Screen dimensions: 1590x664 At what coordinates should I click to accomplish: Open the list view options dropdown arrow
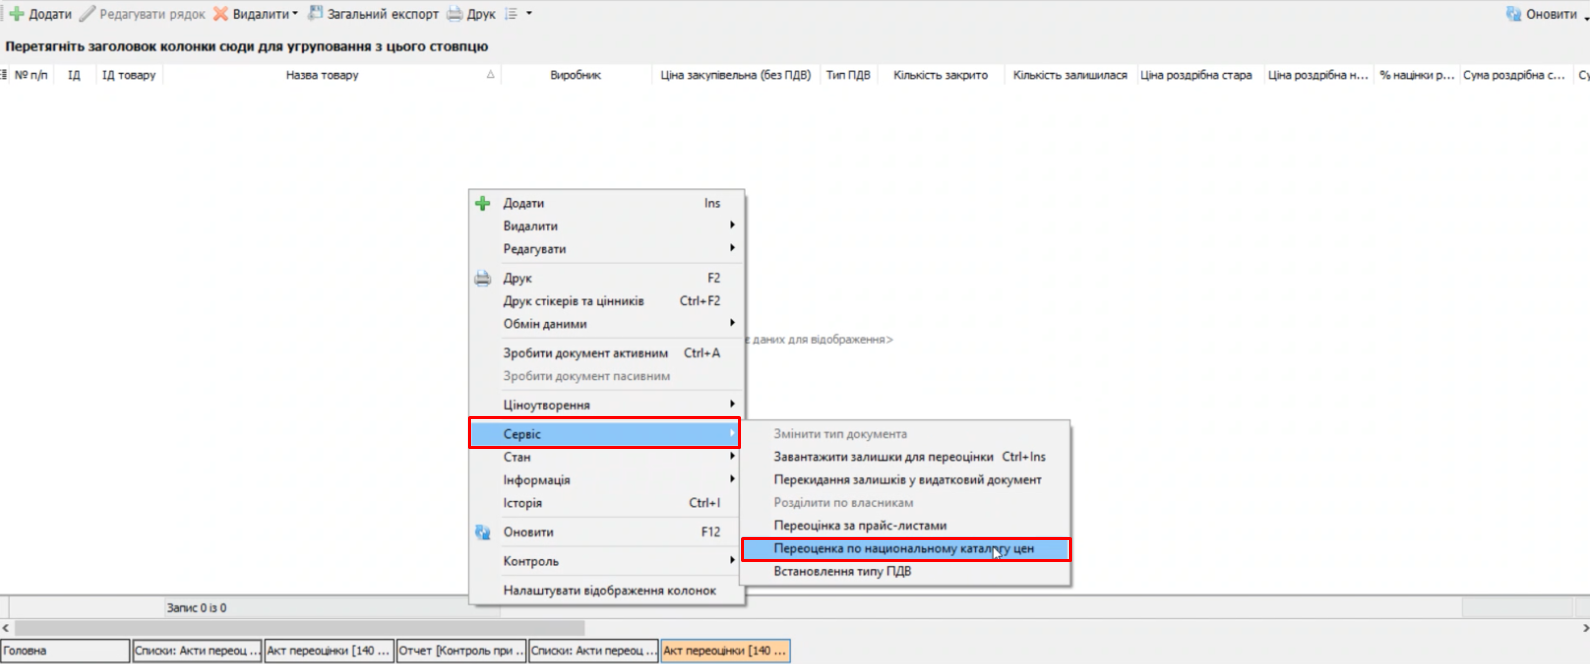529,14
